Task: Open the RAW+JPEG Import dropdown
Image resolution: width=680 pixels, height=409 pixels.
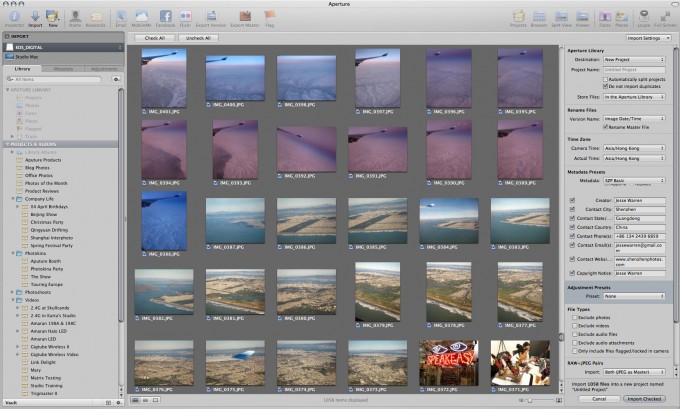Action: pos(634,372)
